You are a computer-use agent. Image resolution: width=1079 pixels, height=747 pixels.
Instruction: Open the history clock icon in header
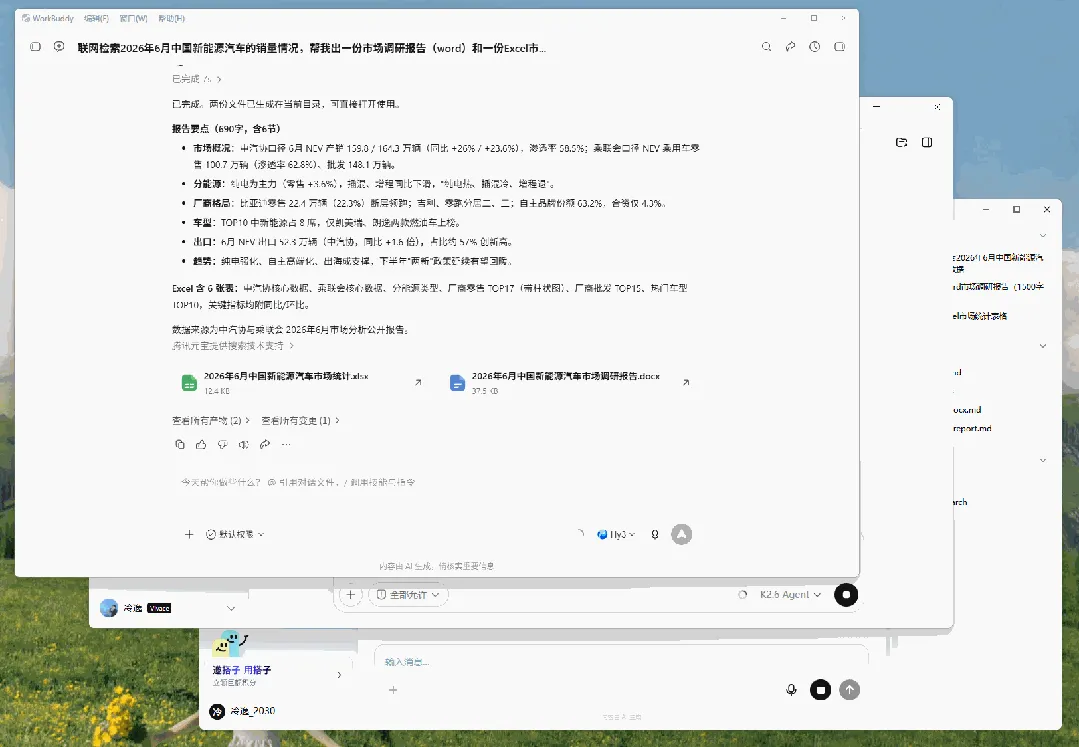pos(815,47)
